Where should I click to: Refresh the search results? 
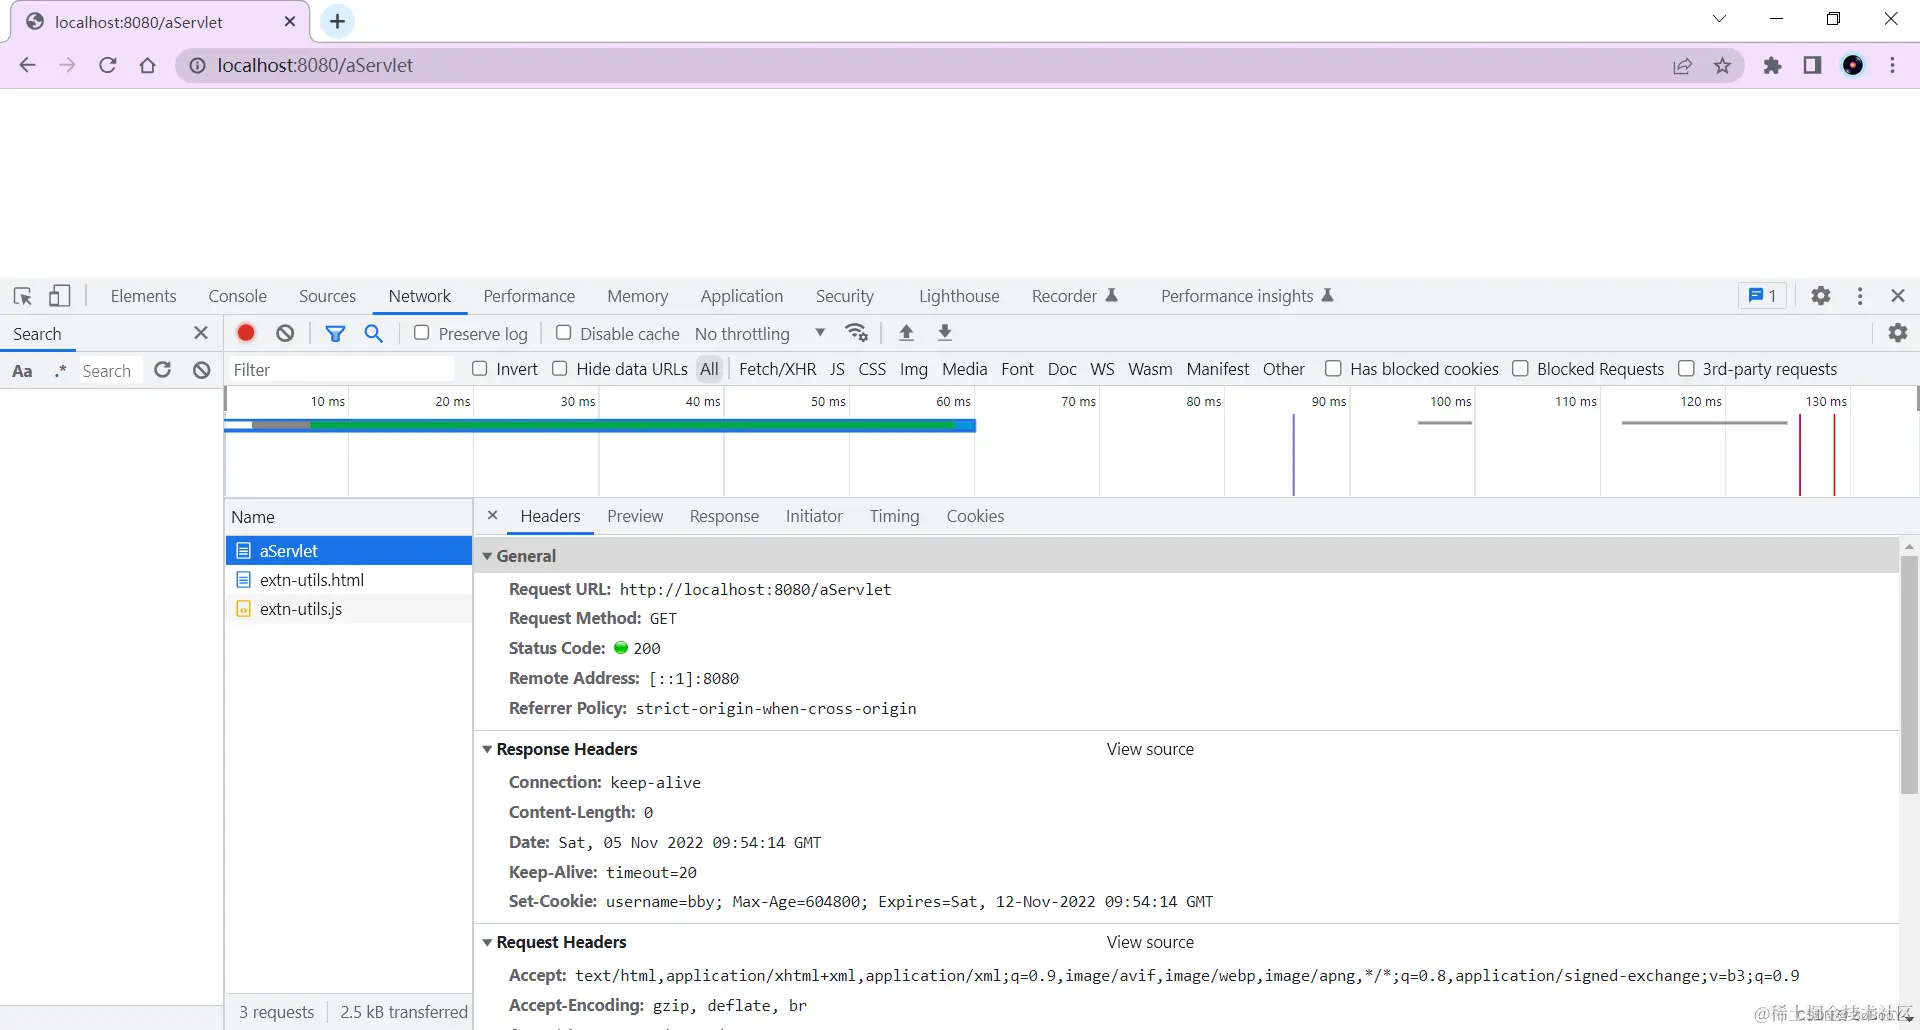click(163, 370)
